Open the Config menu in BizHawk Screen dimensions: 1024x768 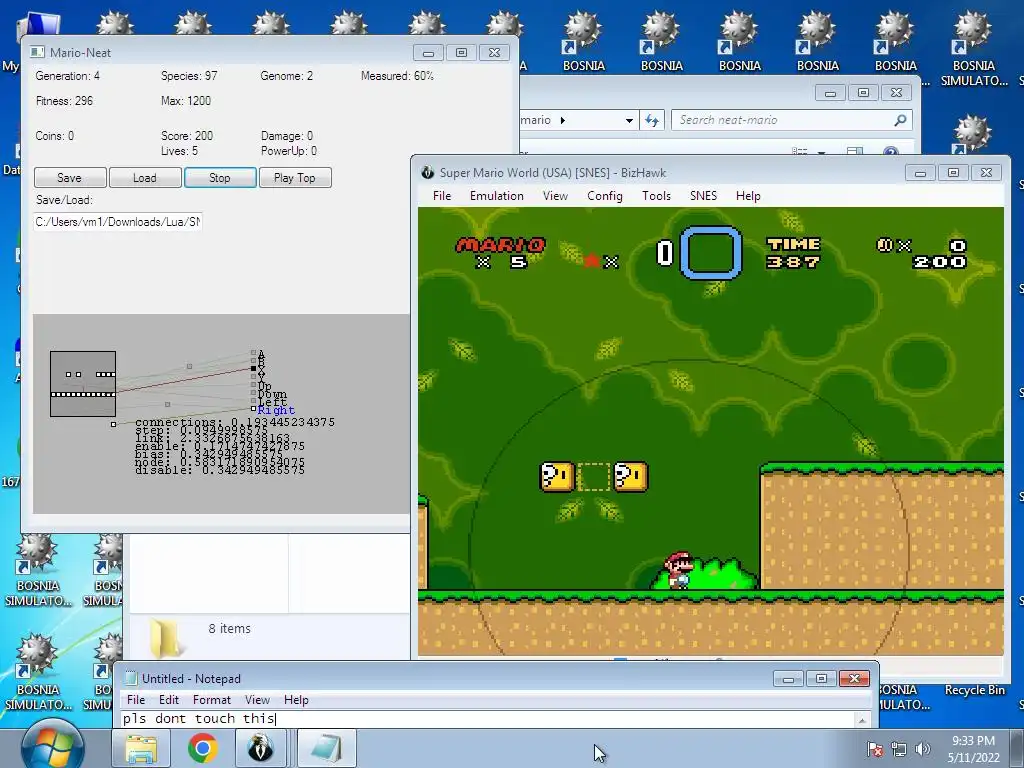tap(605, 196)
